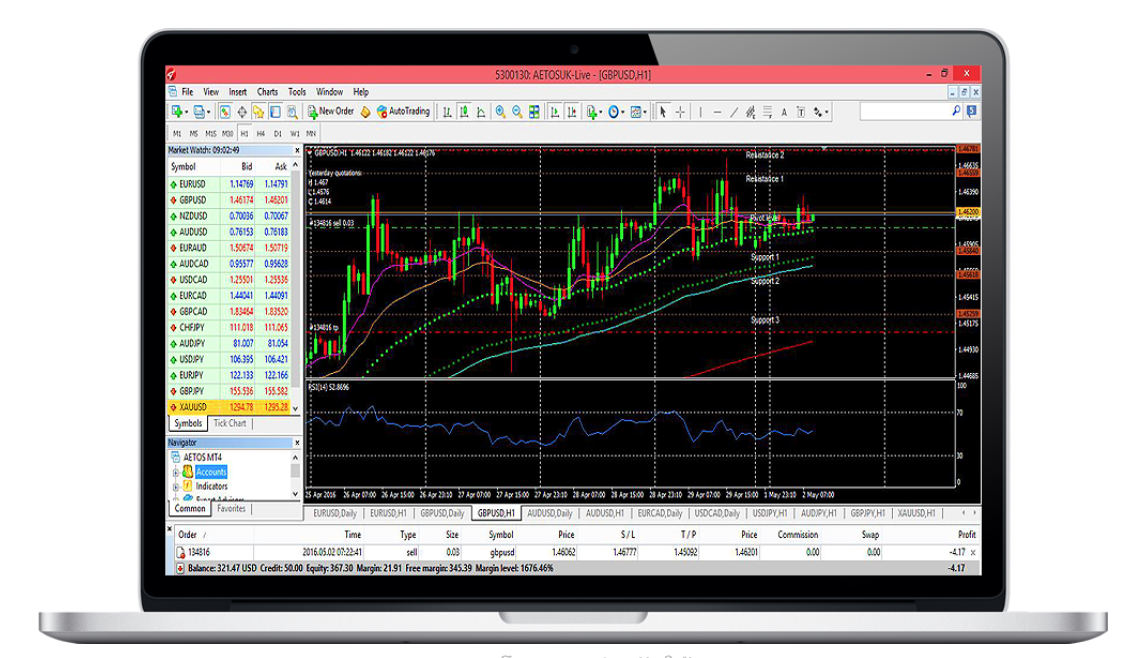1148x658 pixels.
Task: Switch chart to Candlesticks view icon
Action: (465, 112)
